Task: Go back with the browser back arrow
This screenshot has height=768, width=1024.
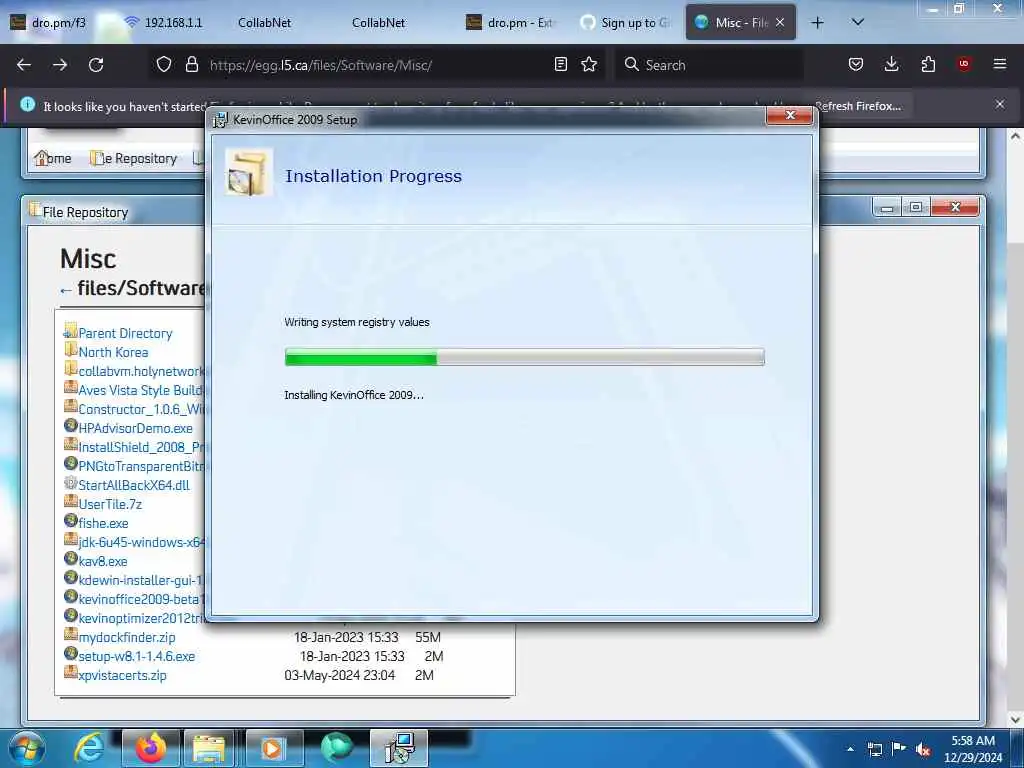Action: 24,65
